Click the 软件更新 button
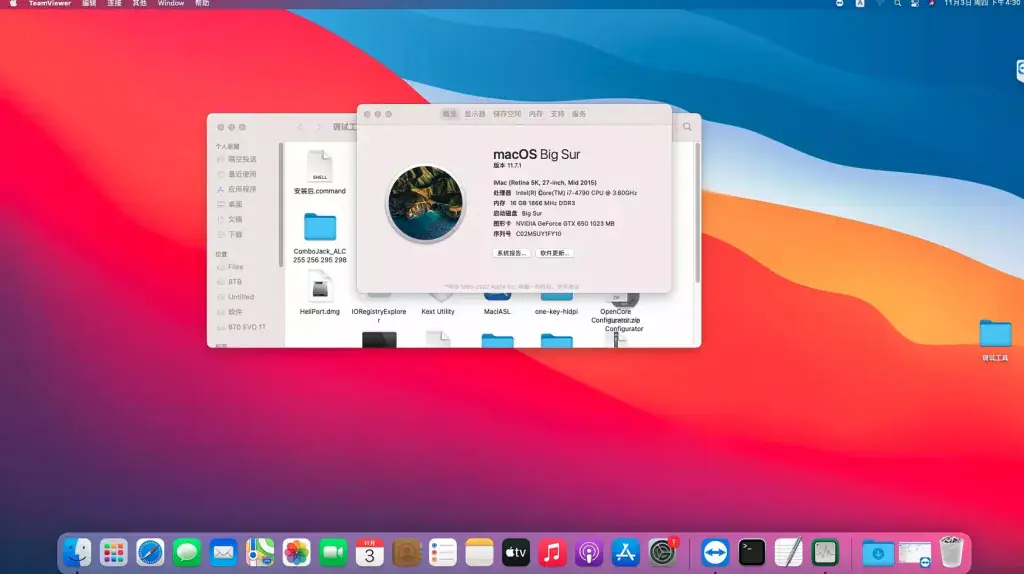 click(x=554, y=253)
